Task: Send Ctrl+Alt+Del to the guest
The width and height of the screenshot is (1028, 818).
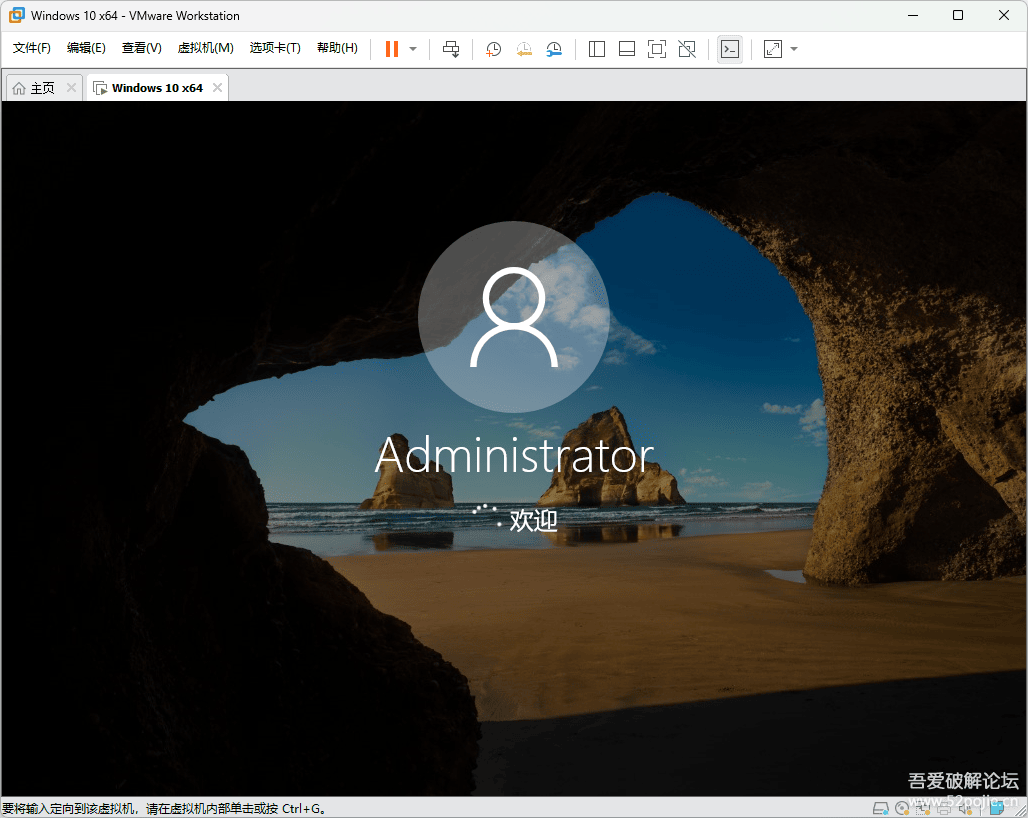Action: 451,48
